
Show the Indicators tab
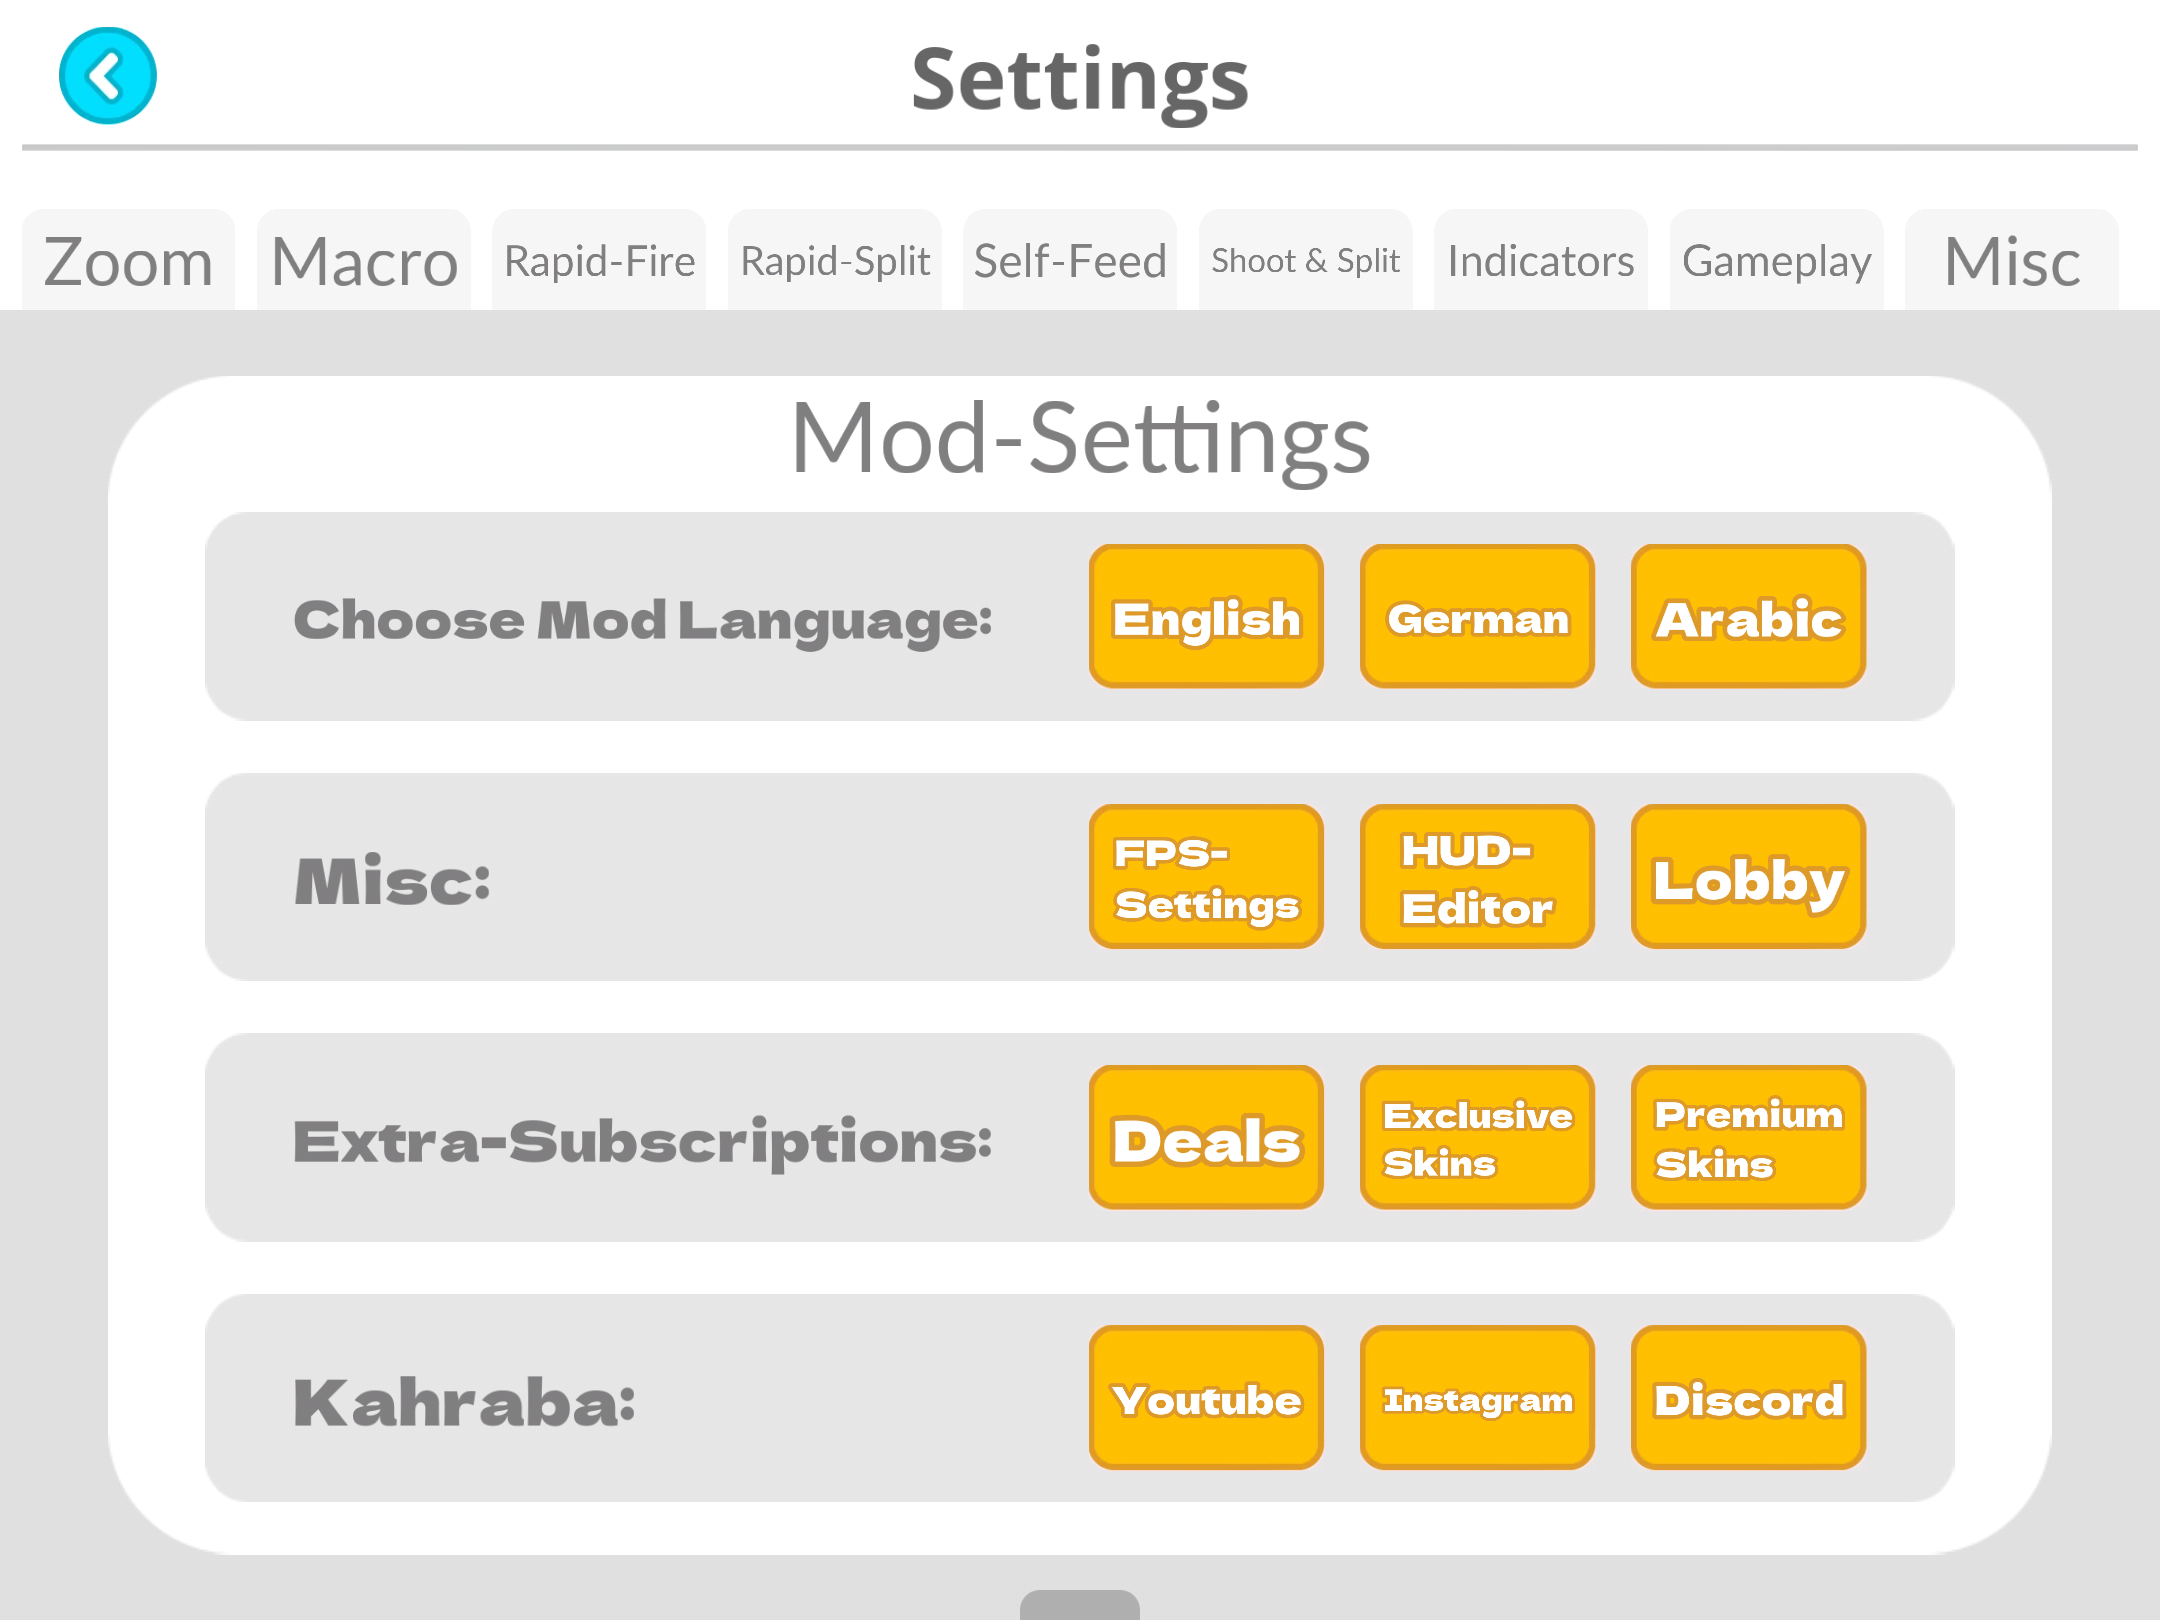click(1541, 262)
